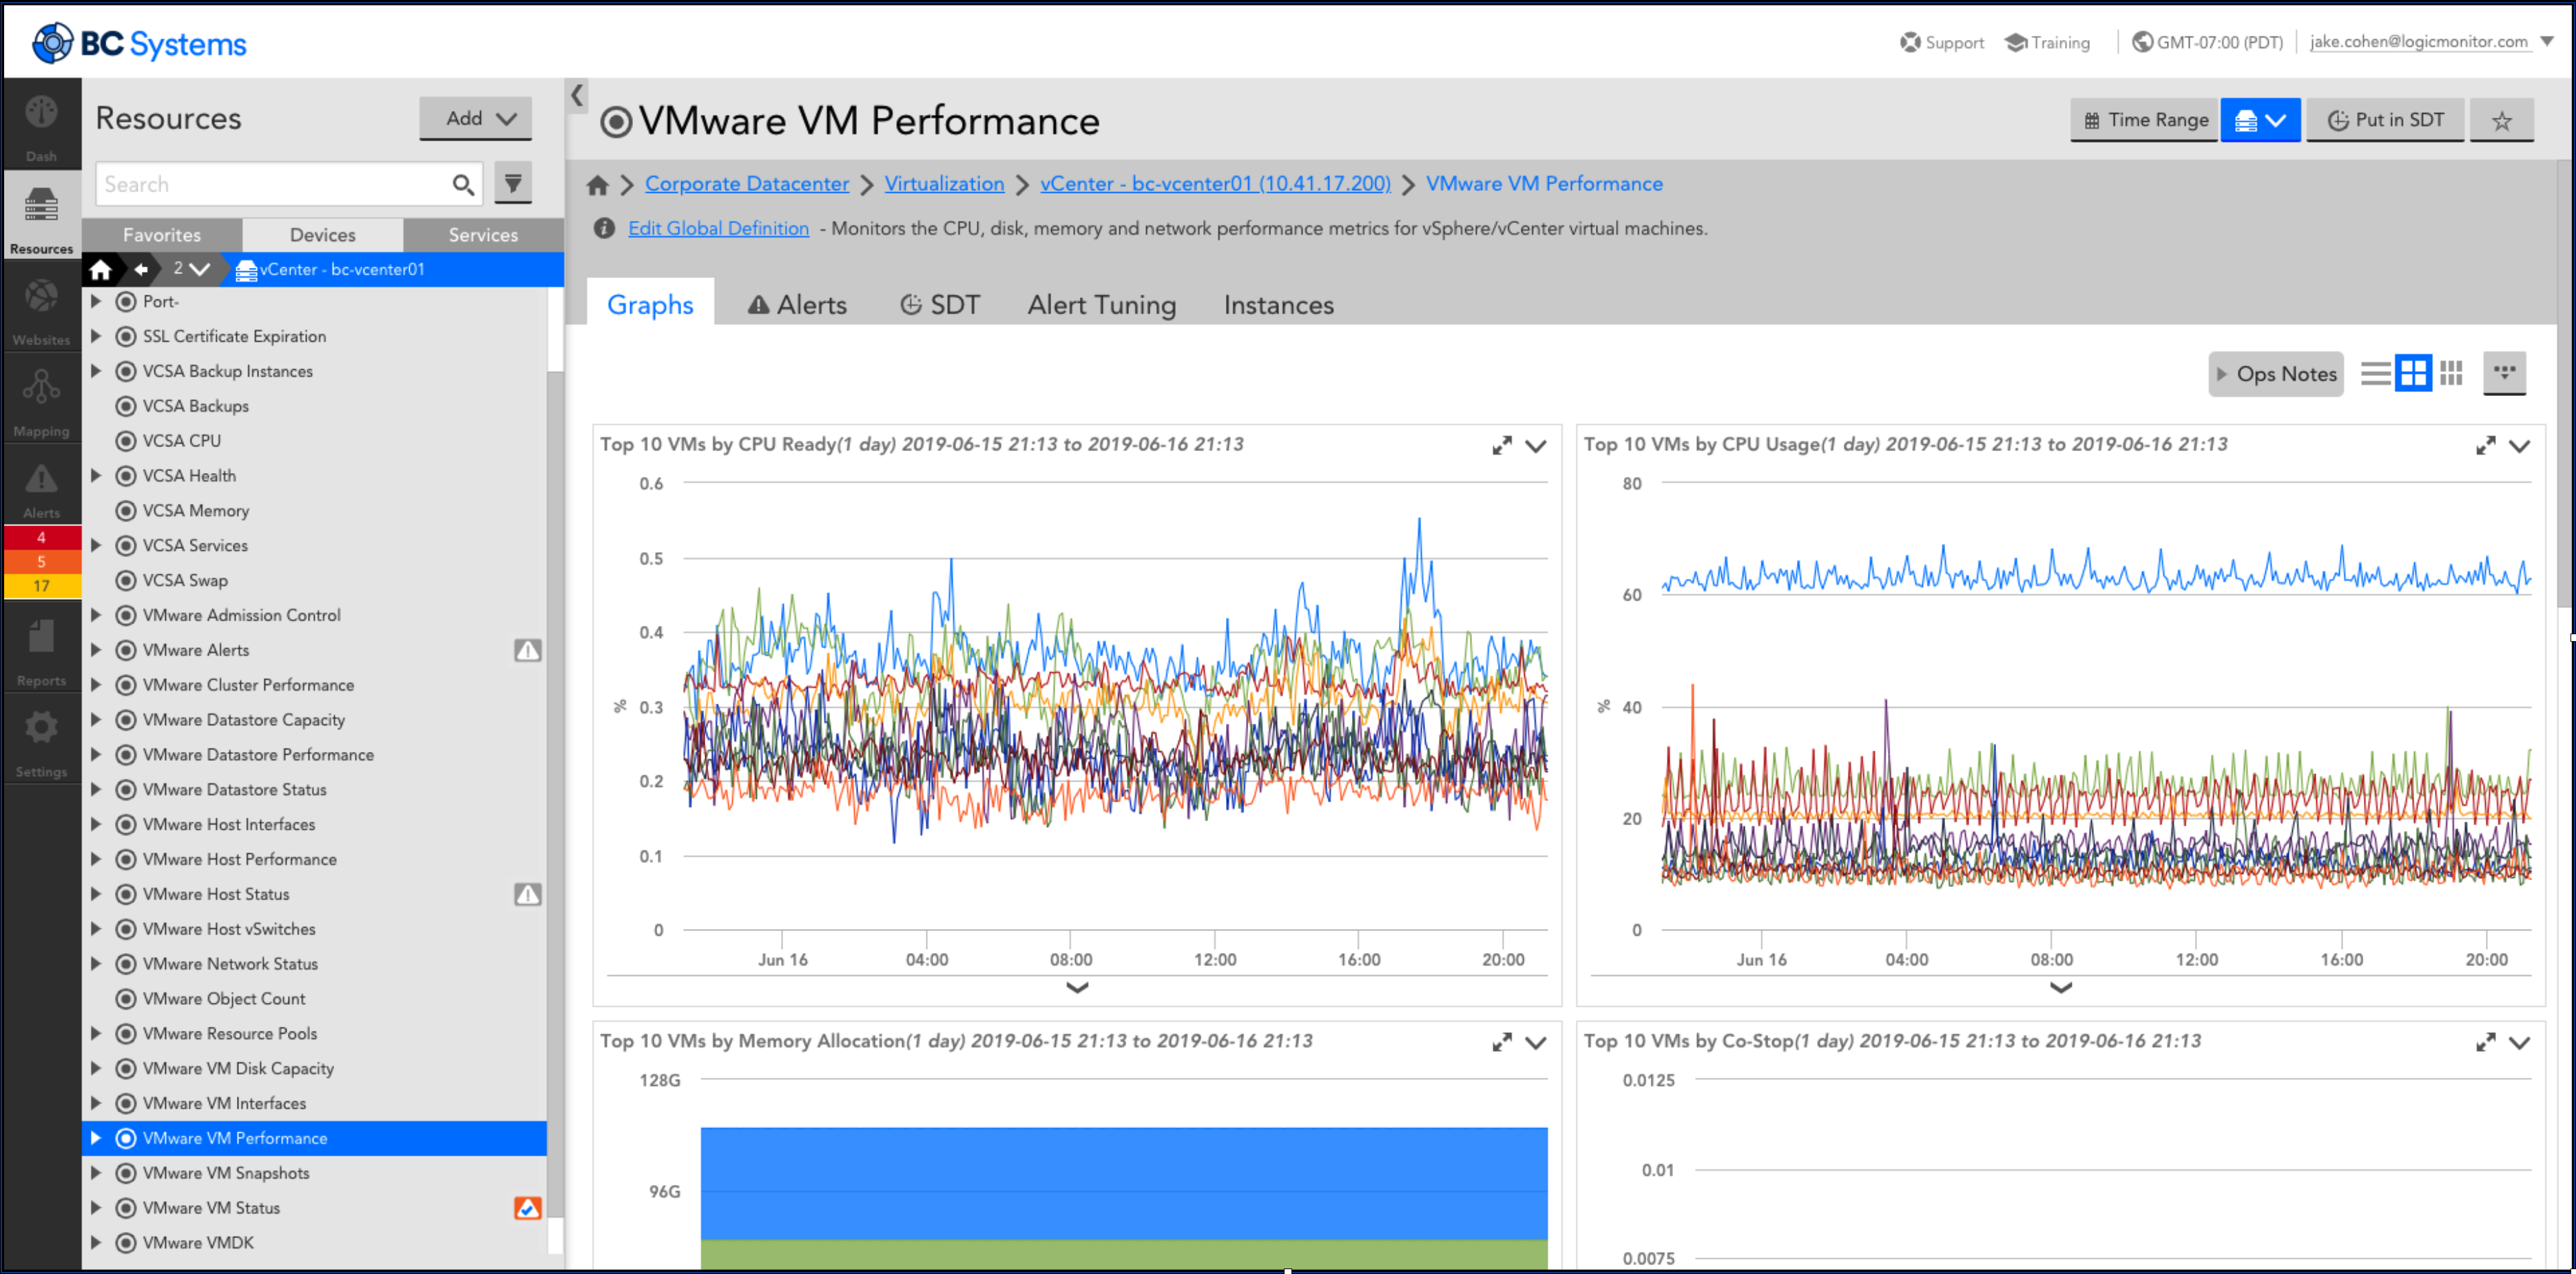2576x1274 pixels.
Task: Open the Training link
Action: pos(2047,42)
